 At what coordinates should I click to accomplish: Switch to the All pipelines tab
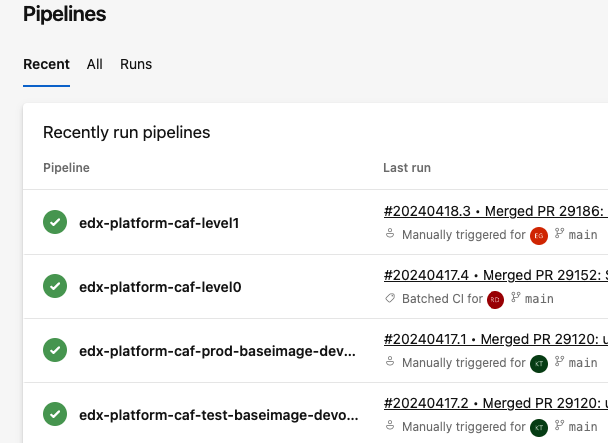(95, 64)
